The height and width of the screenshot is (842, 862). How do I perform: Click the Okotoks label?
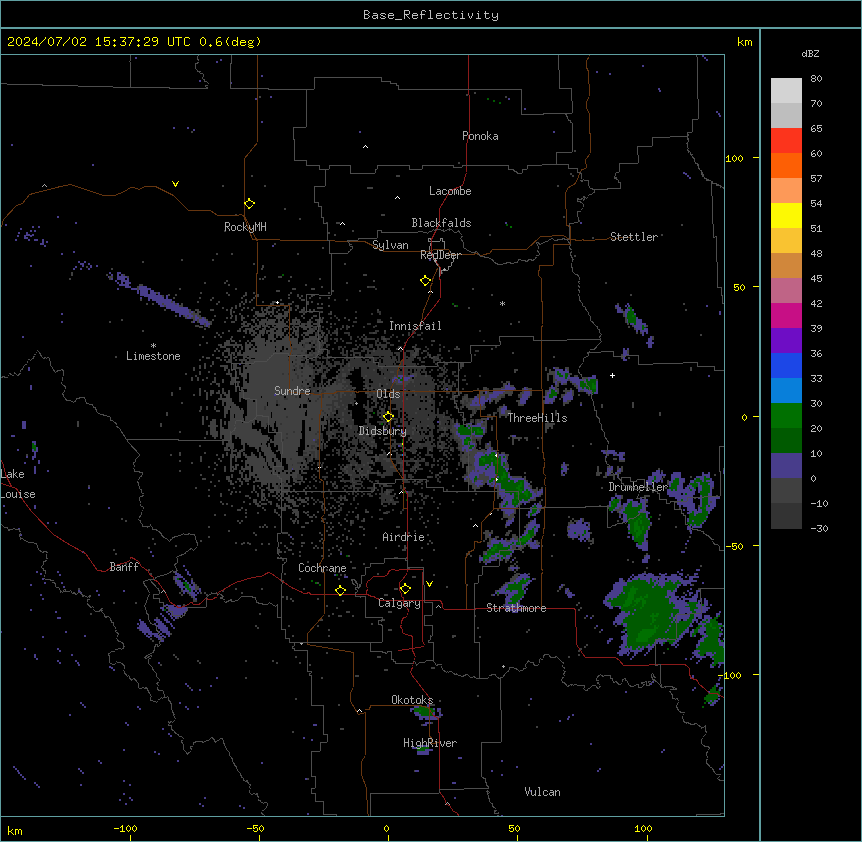click(412, 700)
